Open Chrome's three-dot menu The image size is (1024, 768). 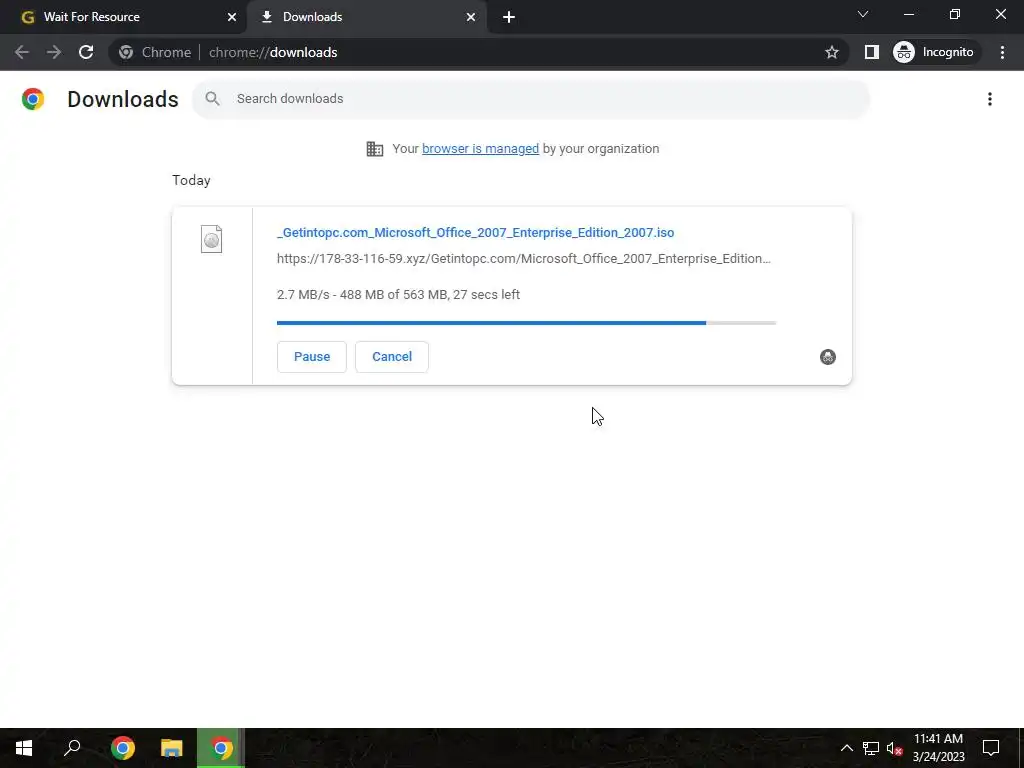click(1002, 52)
